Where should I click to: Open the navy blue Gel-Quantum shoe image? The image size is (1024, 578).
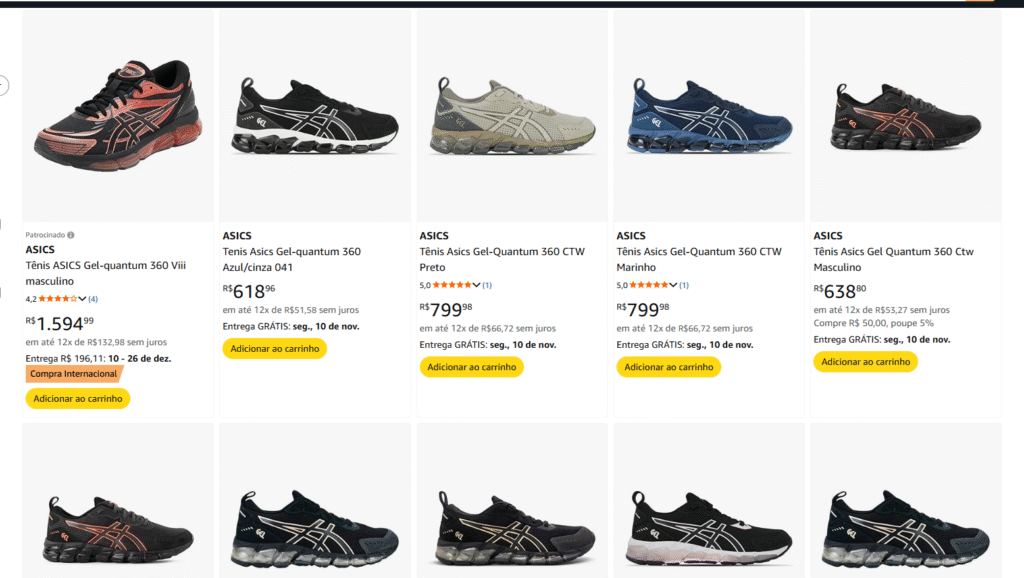pos(709,116)
